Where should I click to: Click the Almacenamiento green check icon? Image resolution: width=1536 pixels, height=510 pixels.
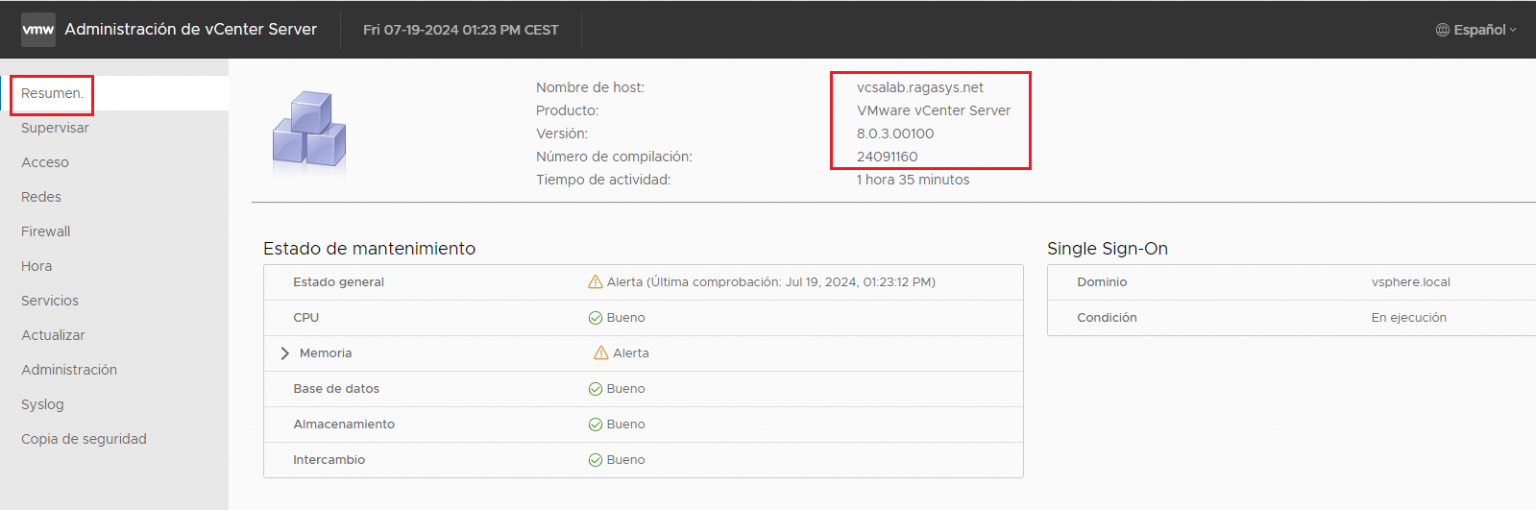coord(595,424)
